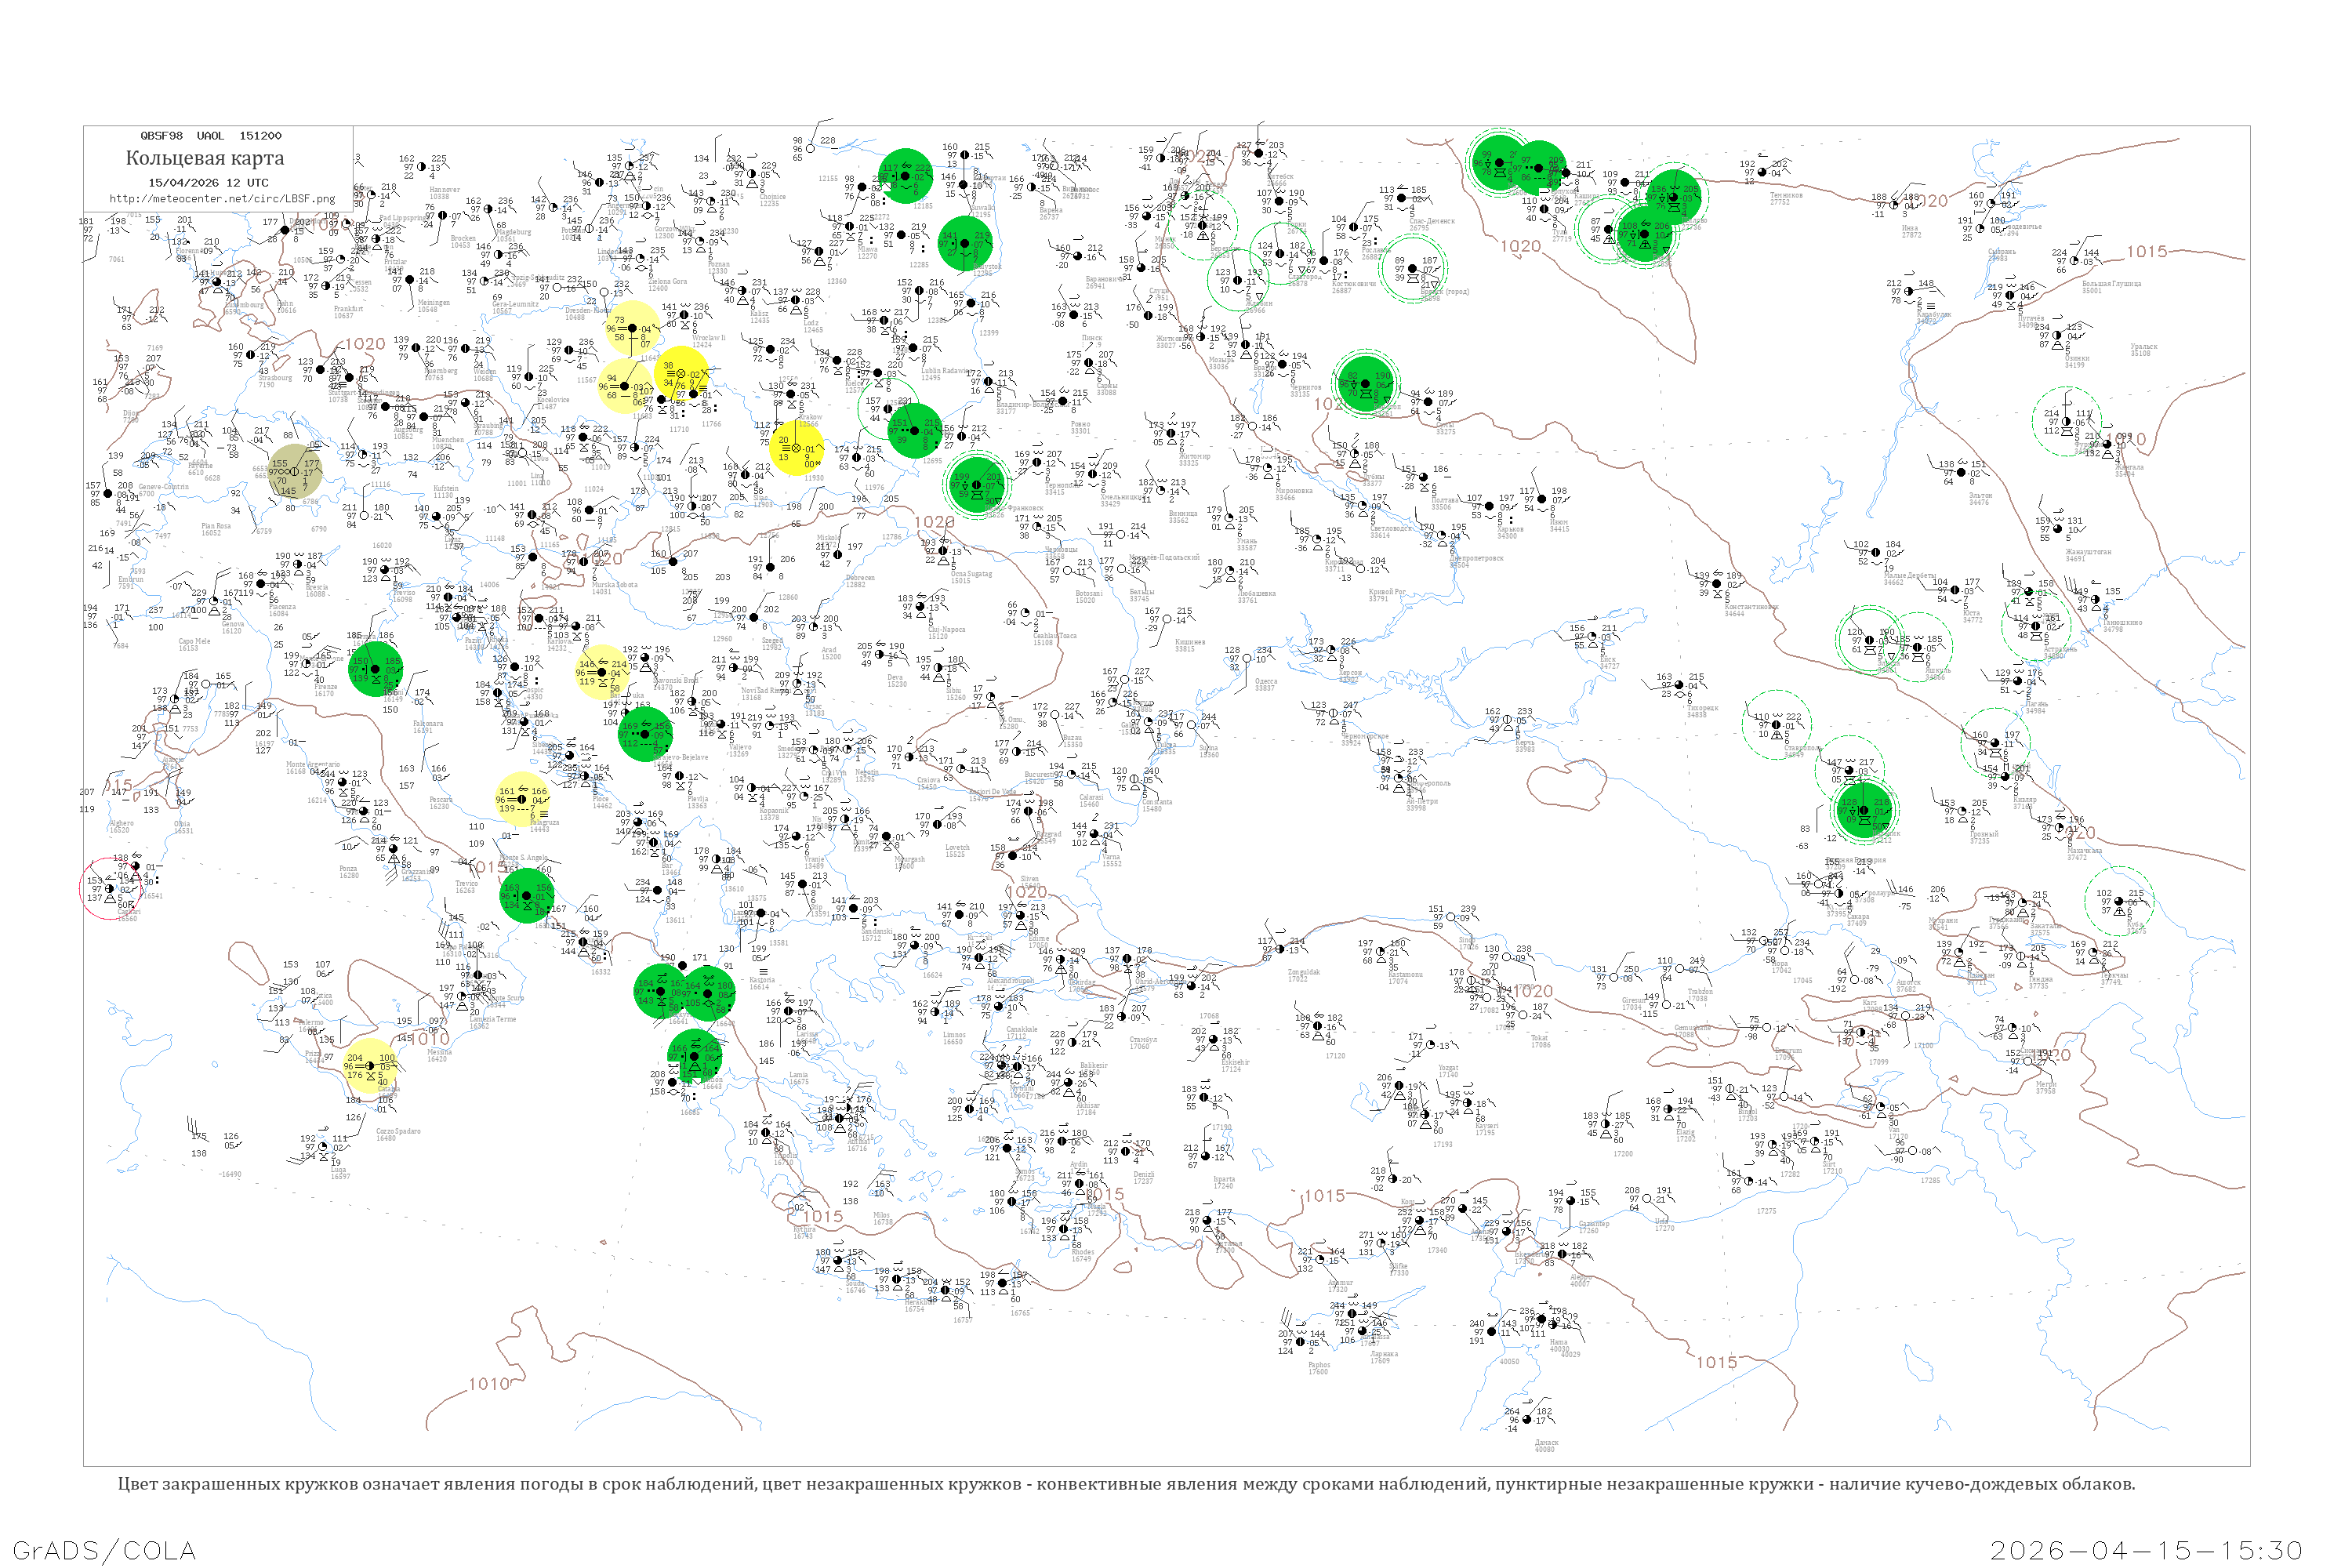Select the dashed green circle at Ставрополь station
Screen dimensions: 2352x1568
(1776, 725)
